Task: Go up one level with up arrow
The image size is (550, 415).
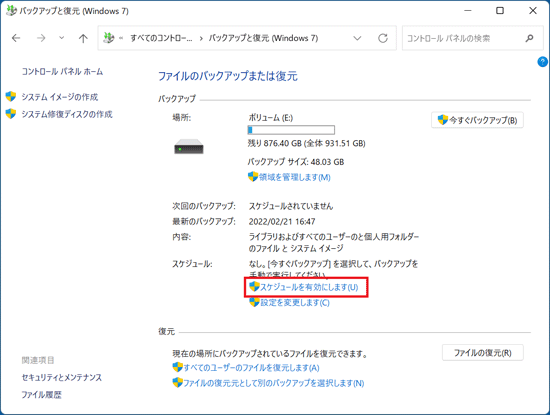Action: click(83, 38)
